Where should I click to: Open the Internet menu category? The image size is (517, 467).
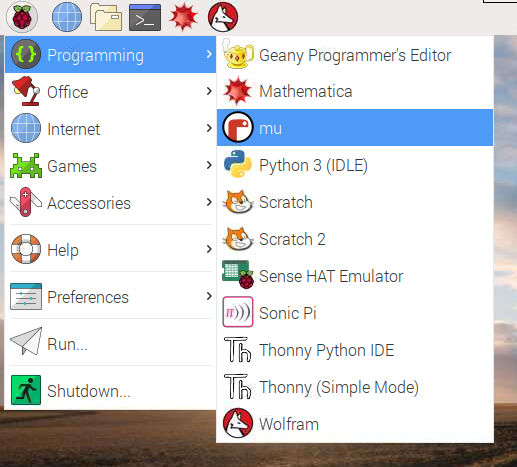[110, 128]
